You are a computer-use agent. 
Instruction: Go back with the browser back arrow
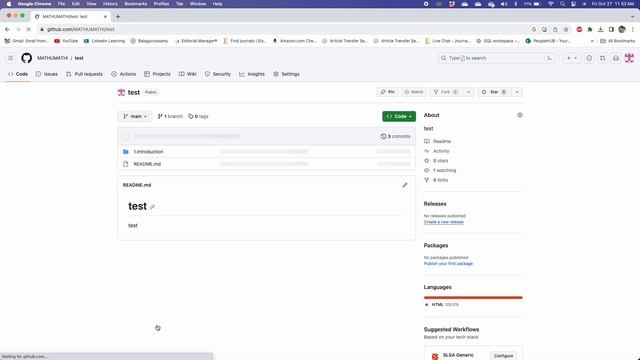click(7, 29)
